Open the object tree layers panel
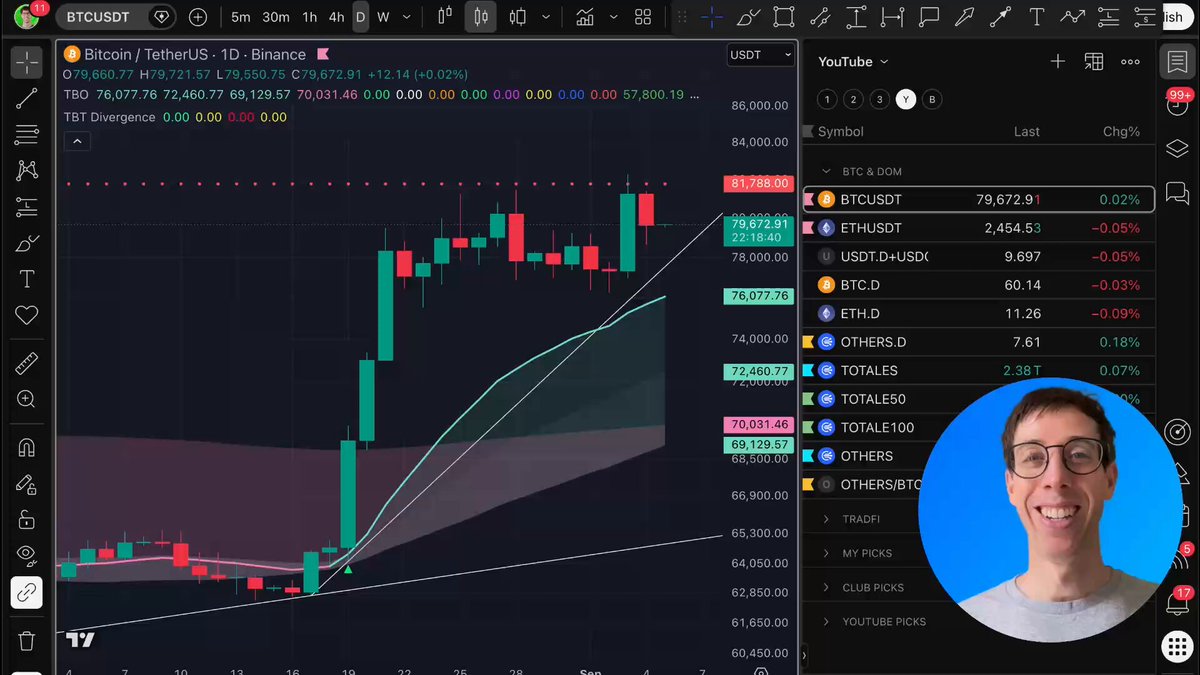The height and width of the screenshot is (675, 1200). [1177, 148]
